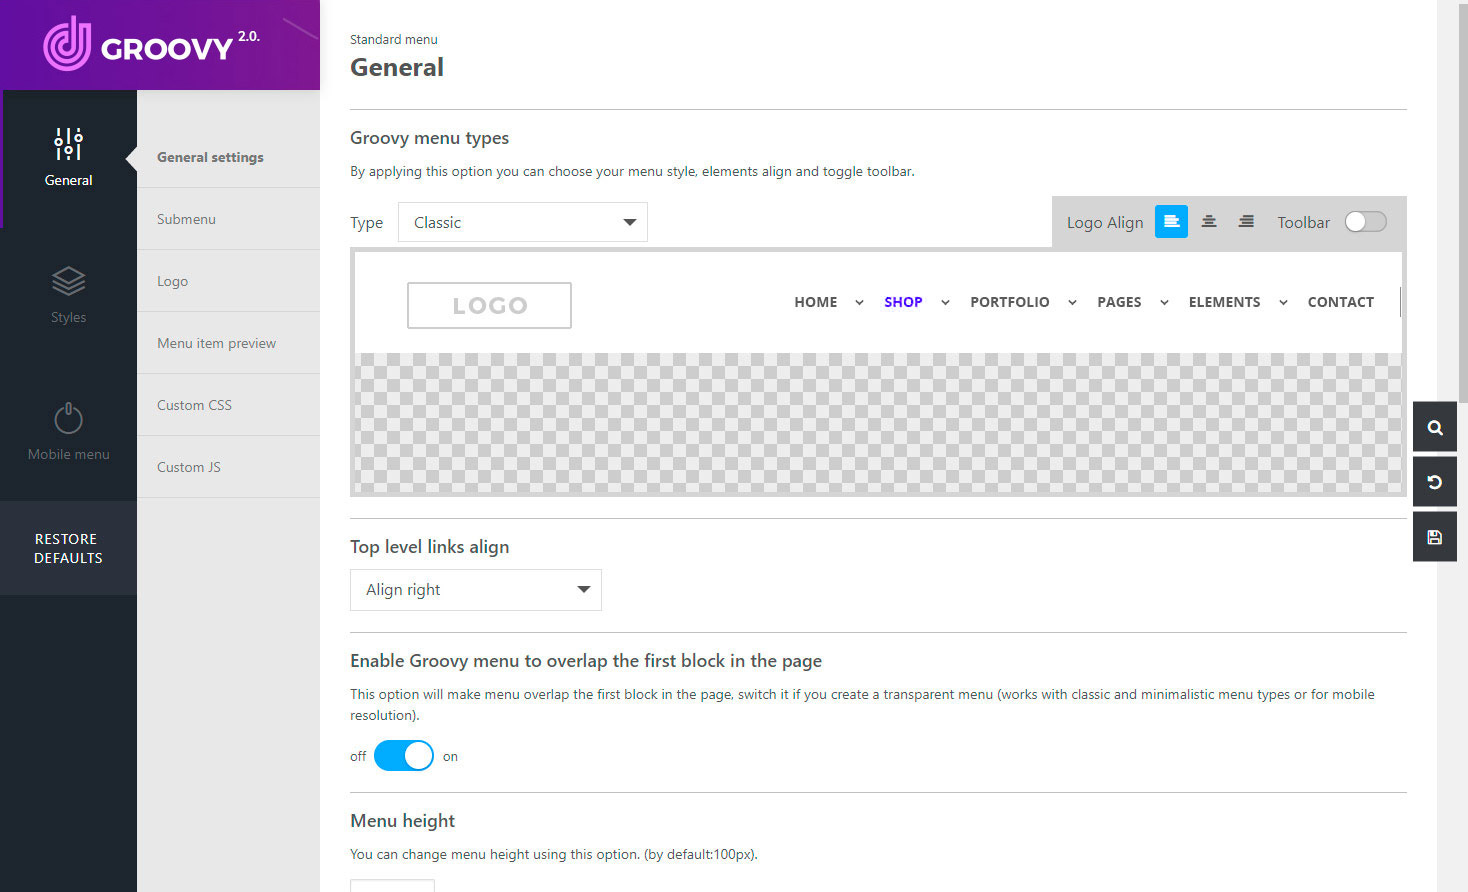The width and height of the screenshot is (1468, 892).
Task: Set logo align to right
Action: 1246,222
